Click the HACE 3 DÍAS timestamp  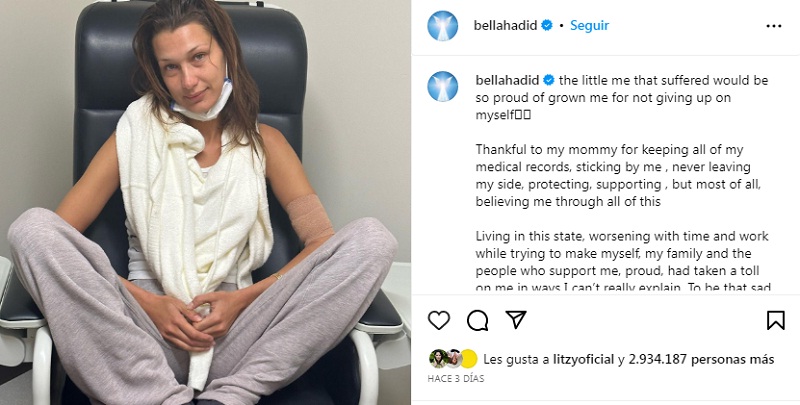pyautogui.click(x=456, y=378)
